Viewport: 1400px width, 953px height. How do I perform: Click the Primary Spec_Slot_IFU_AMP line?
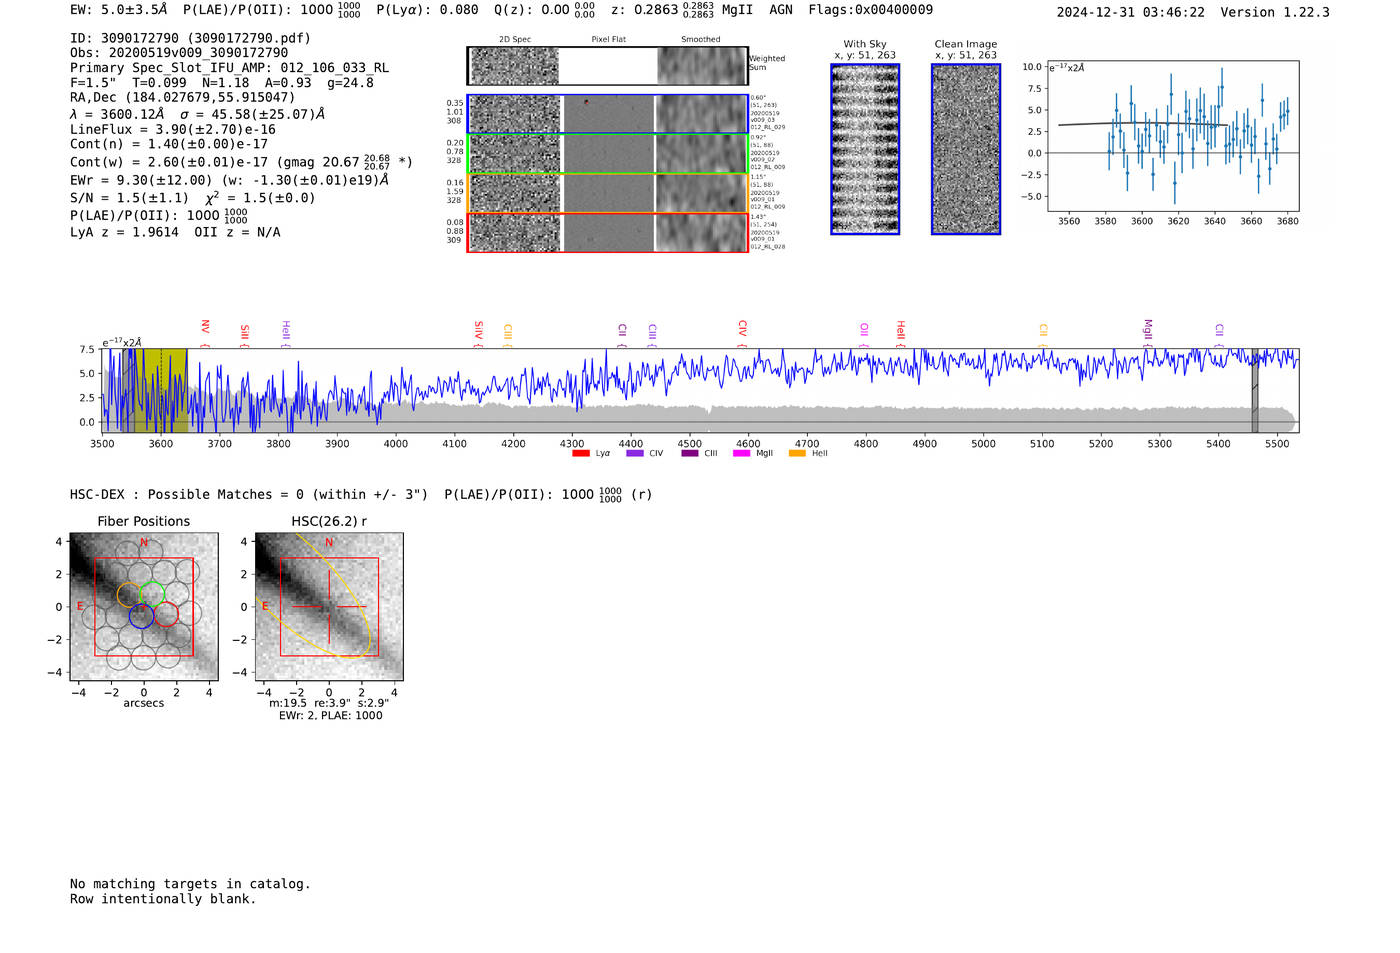[x=229, y=67]
